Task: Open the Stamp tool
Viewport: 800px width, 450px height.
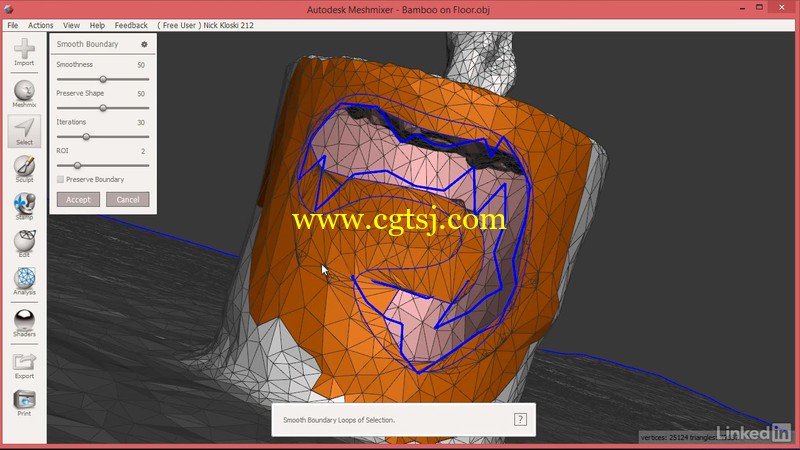Action: coord(24,206)
